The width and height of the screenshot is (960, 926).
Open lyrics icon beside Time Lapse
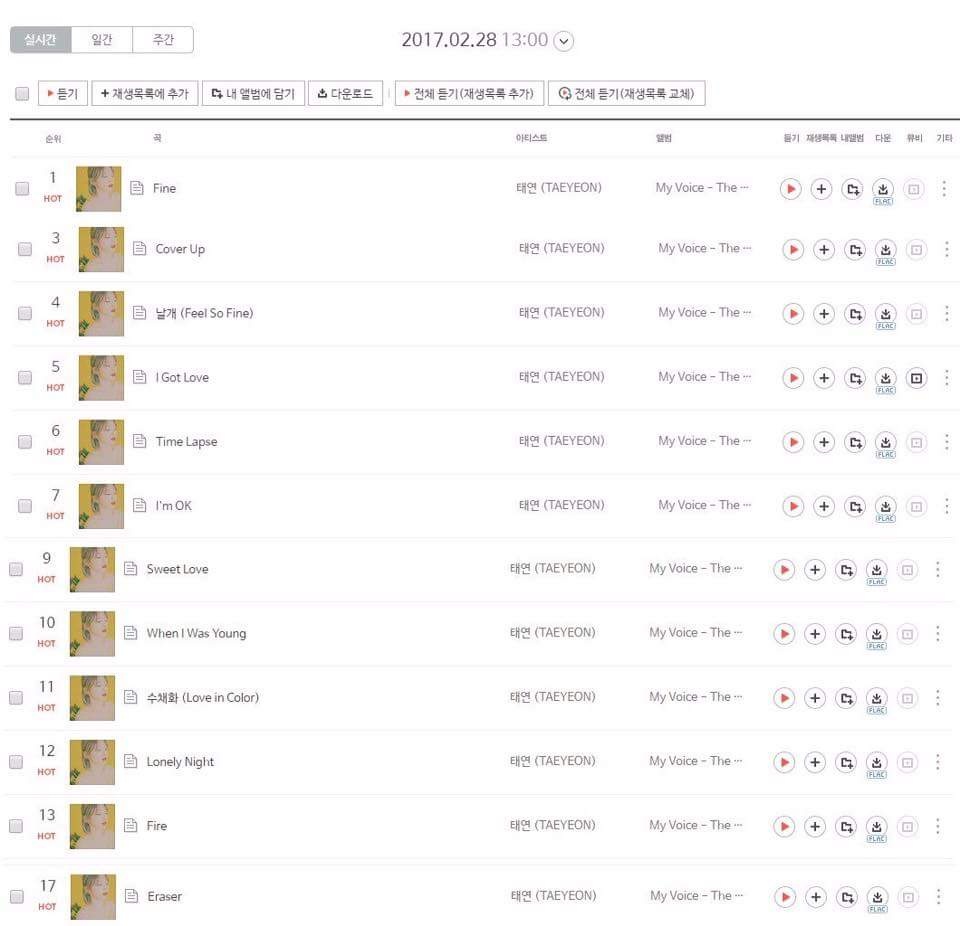(140, 442)
